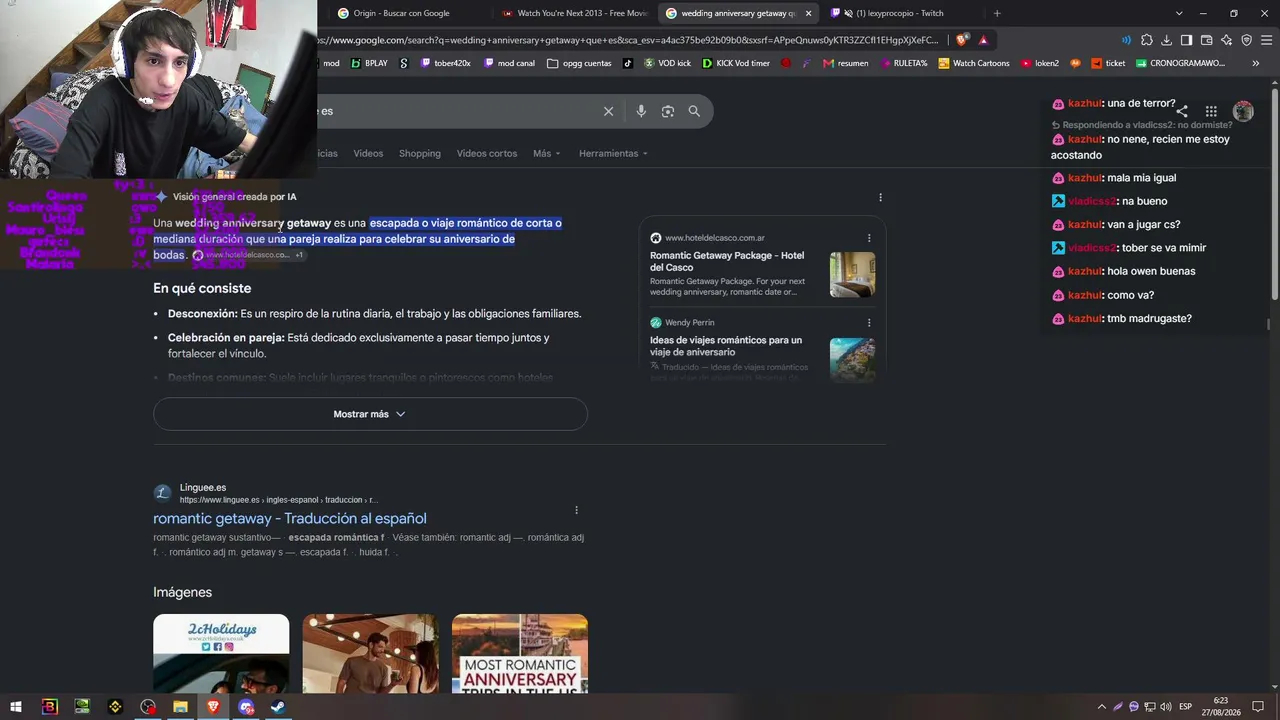Open the TikTok bookmark icon

coord(628,63)
